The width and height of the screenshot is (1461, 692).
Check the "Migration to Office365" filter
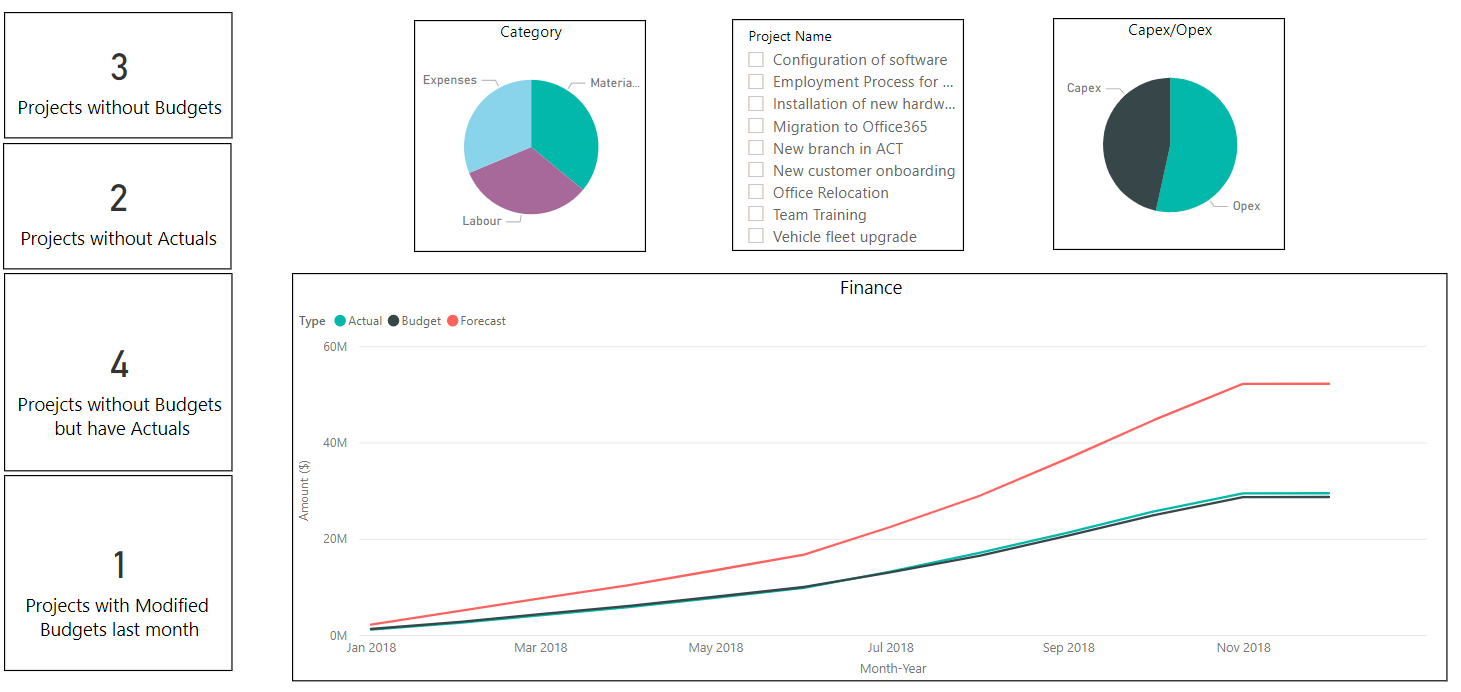pos(756,126)
